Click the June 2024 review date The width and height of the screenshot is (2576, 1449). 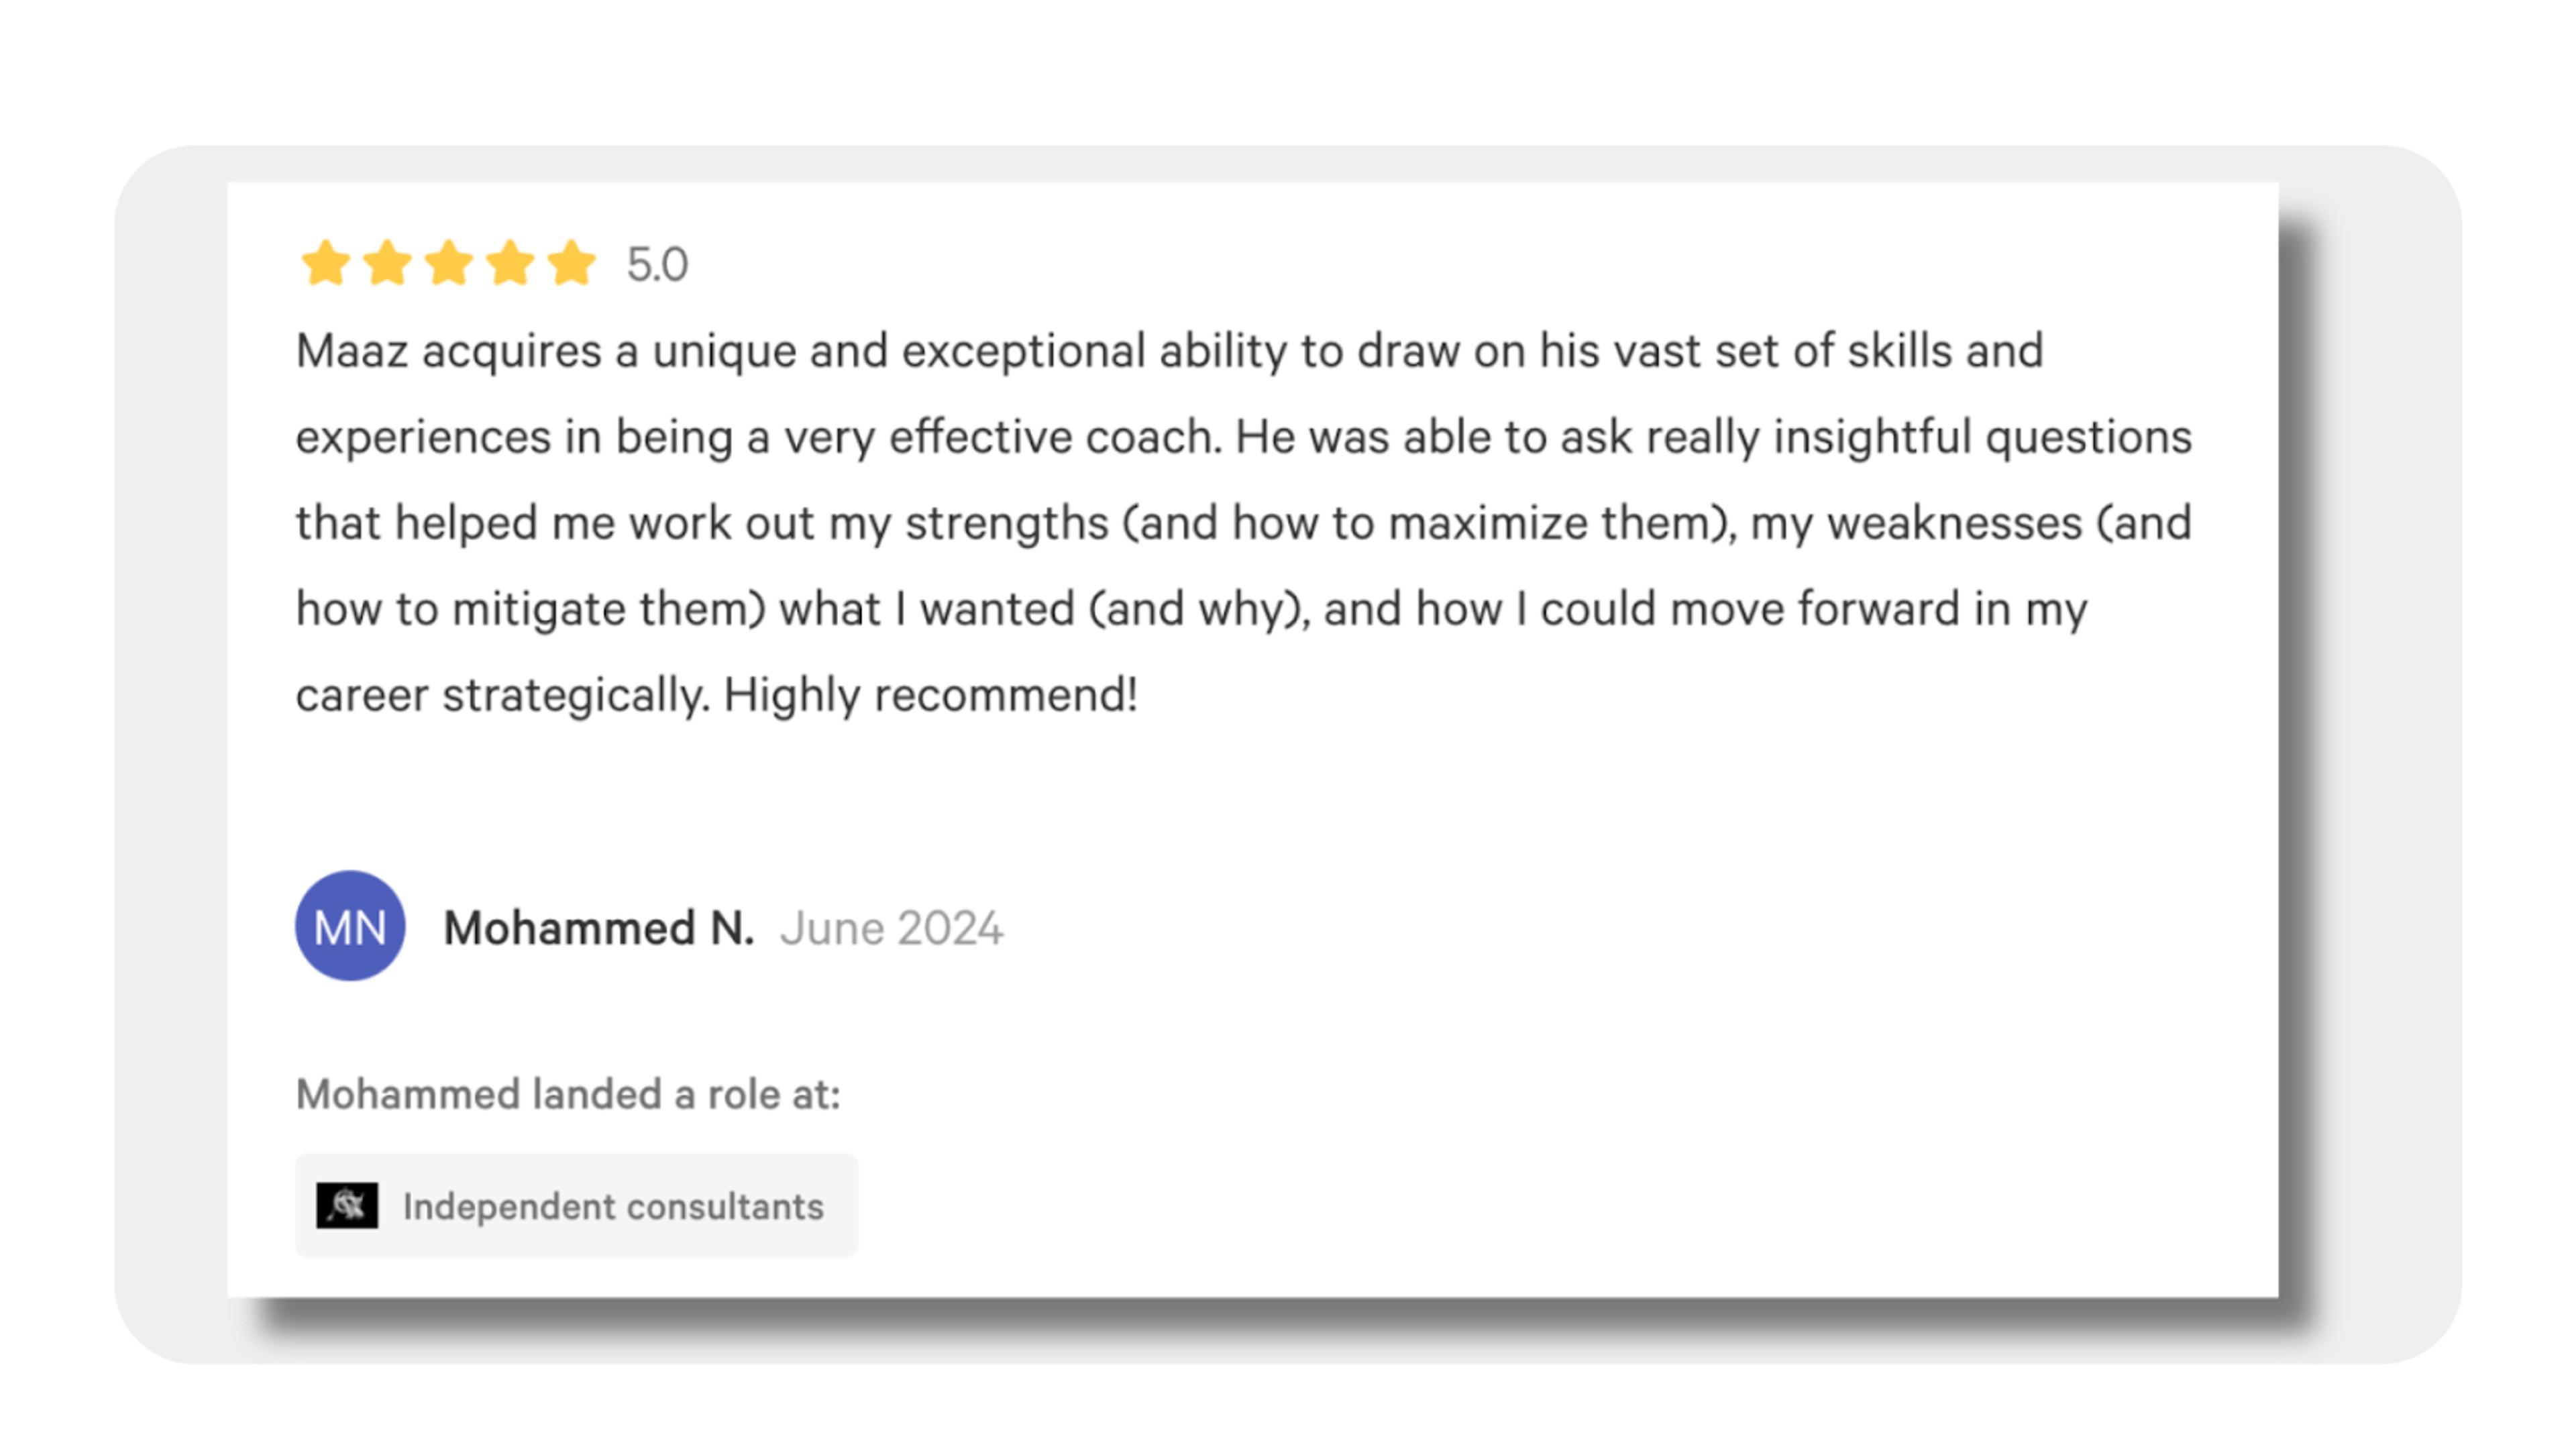pos(891,928)
